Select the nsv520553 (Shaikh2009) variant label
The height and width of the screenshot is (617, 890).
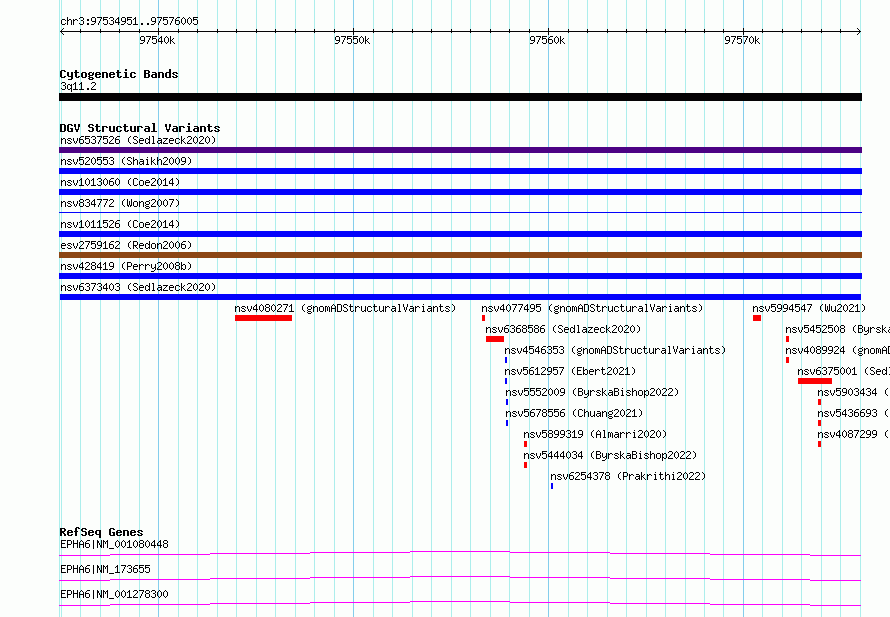pyautogui.click(x=126, y=161)
